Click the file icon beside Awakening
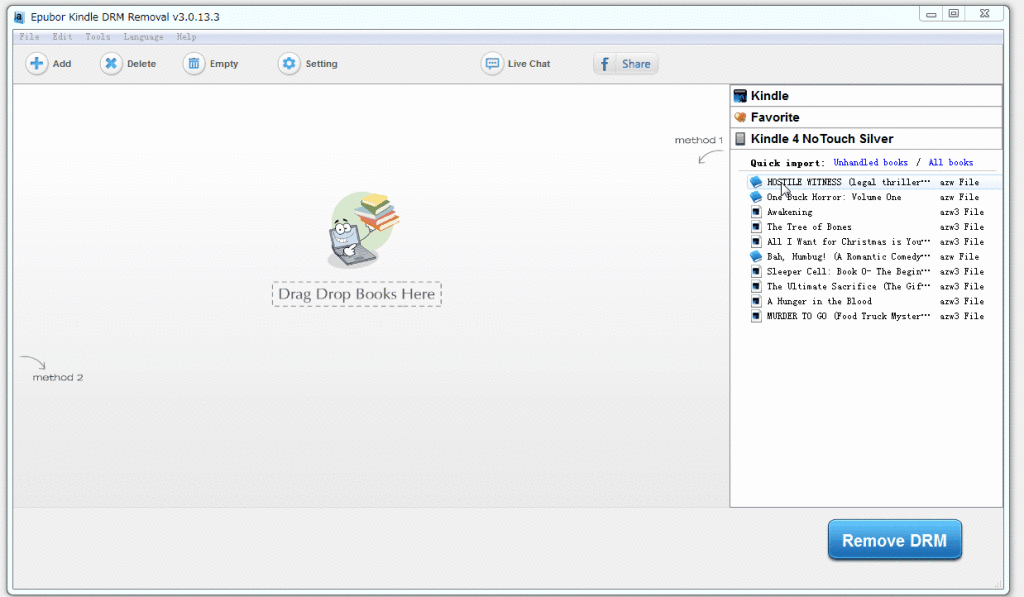The image size is (1024, 597). tap(756, 212)
